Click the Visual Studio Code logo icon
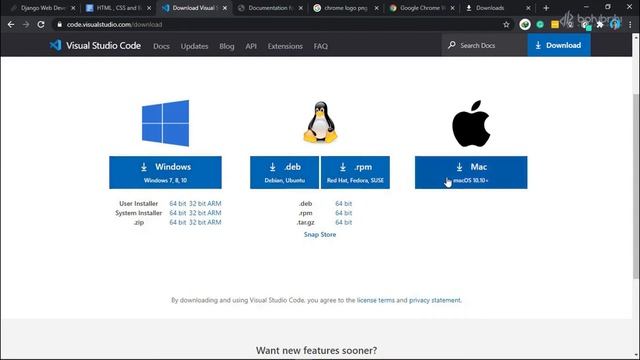 (56, 45)
